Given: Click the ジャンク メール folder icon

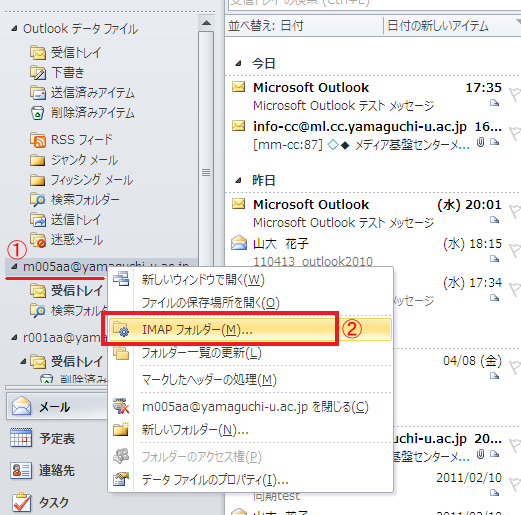Looking at the screenshot, I should [x=37, y=160].
